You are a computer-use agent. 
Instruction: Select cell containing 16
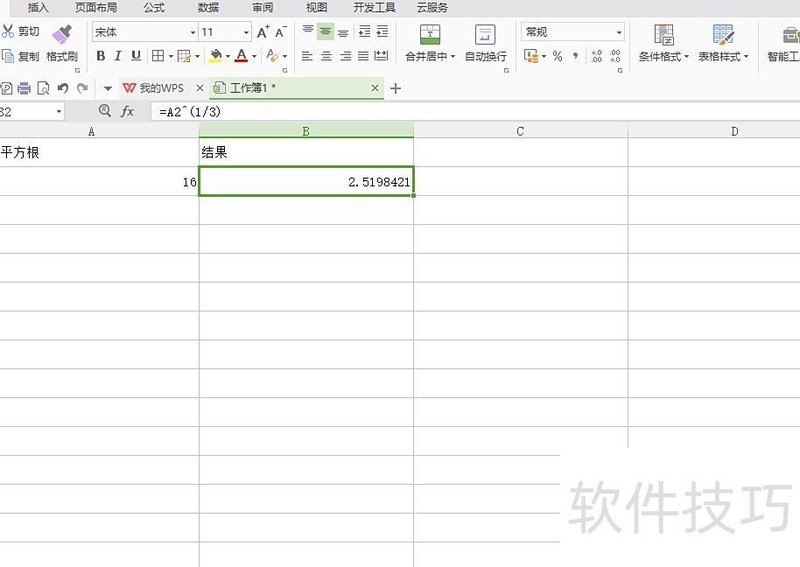click(x=99, y=182)
